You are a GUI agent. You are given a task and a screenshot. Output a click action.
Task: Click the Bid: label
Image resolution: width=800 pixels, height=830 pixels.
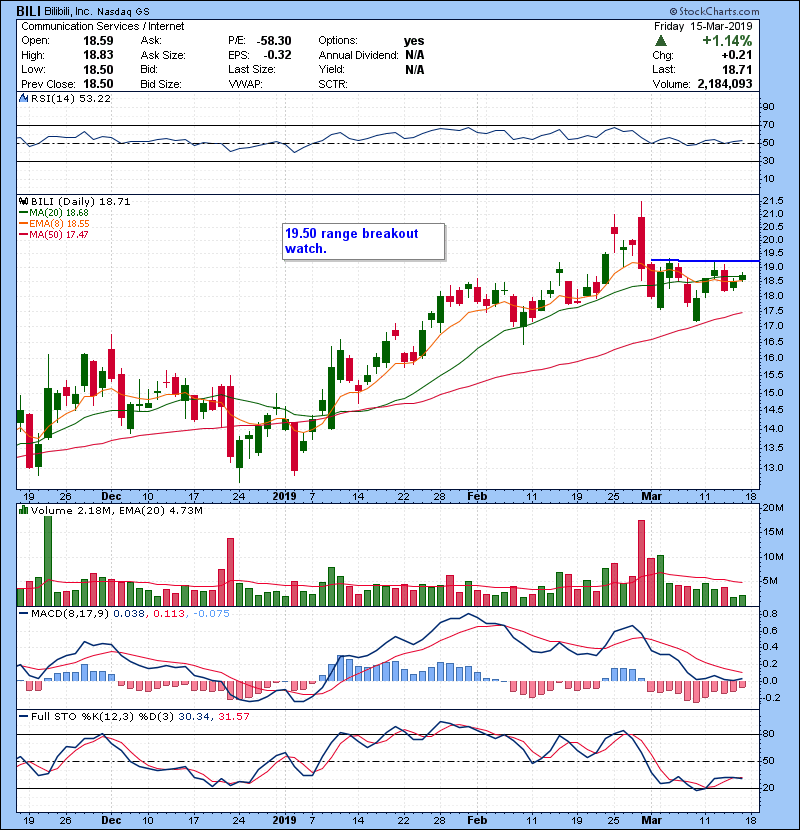click(x=149, y=70)
